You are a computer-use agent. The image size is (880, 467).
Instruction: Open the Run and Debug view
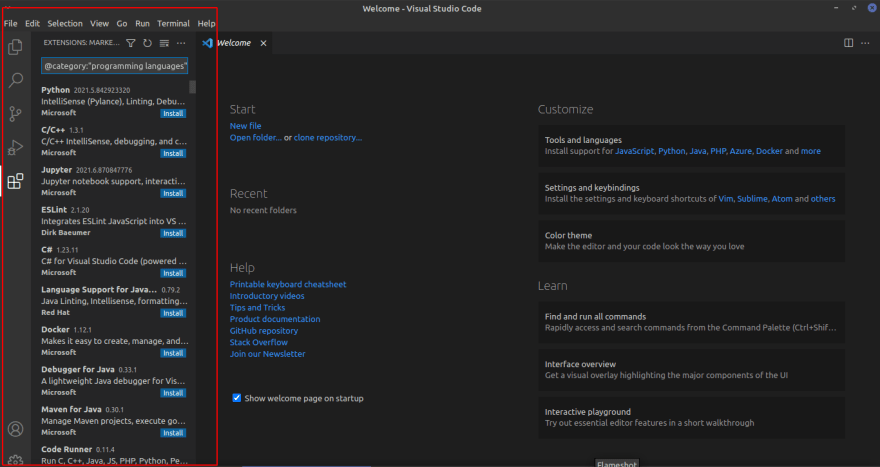tap(15, 147)
